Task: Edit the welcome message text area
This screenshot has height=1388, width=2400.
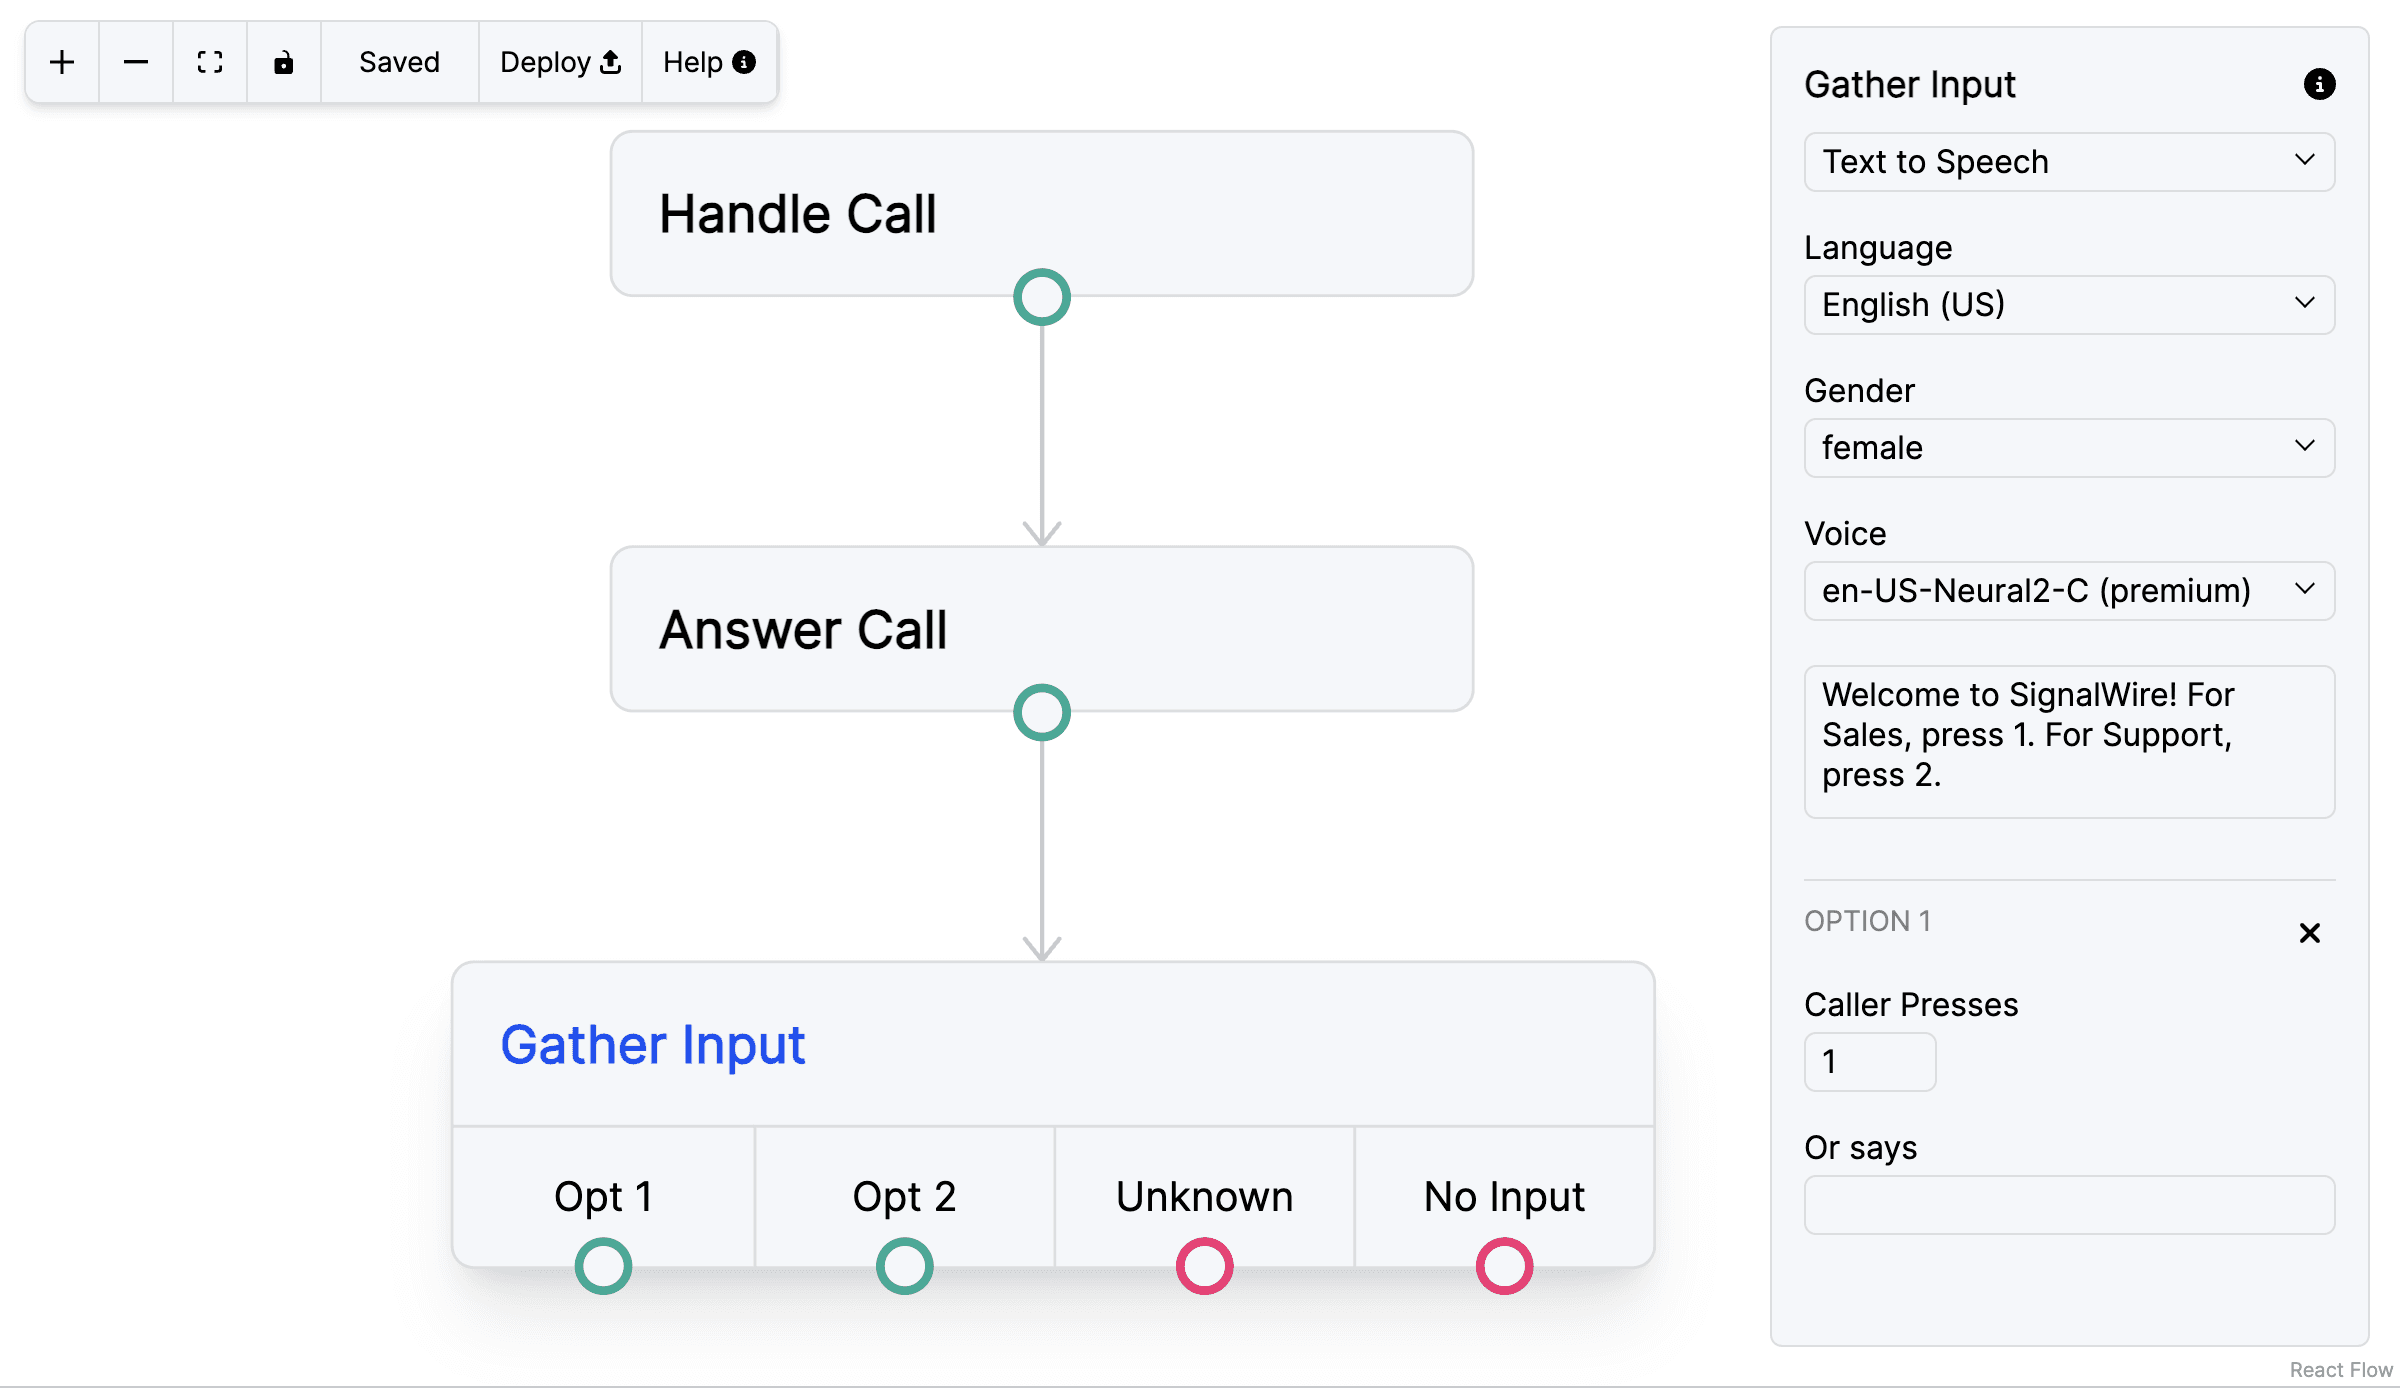Action: 2069,742
